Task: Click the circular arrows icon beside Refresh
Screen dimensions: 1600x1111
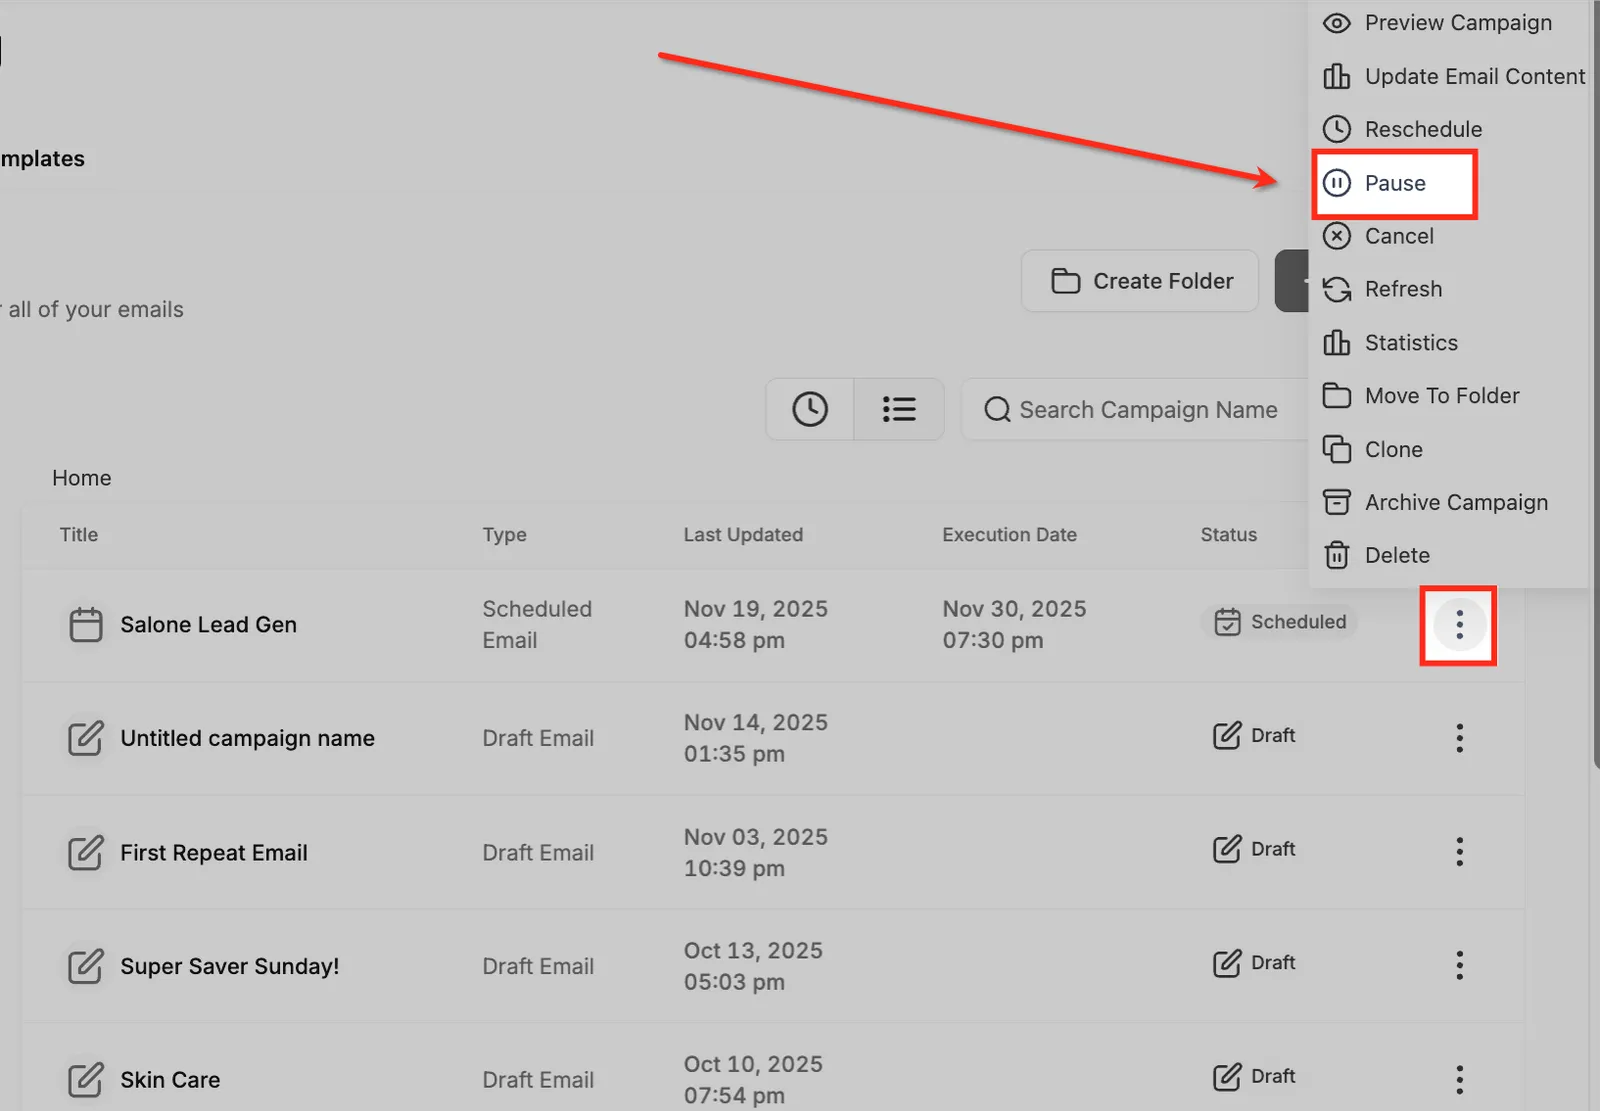Action: coord(1337,289)
